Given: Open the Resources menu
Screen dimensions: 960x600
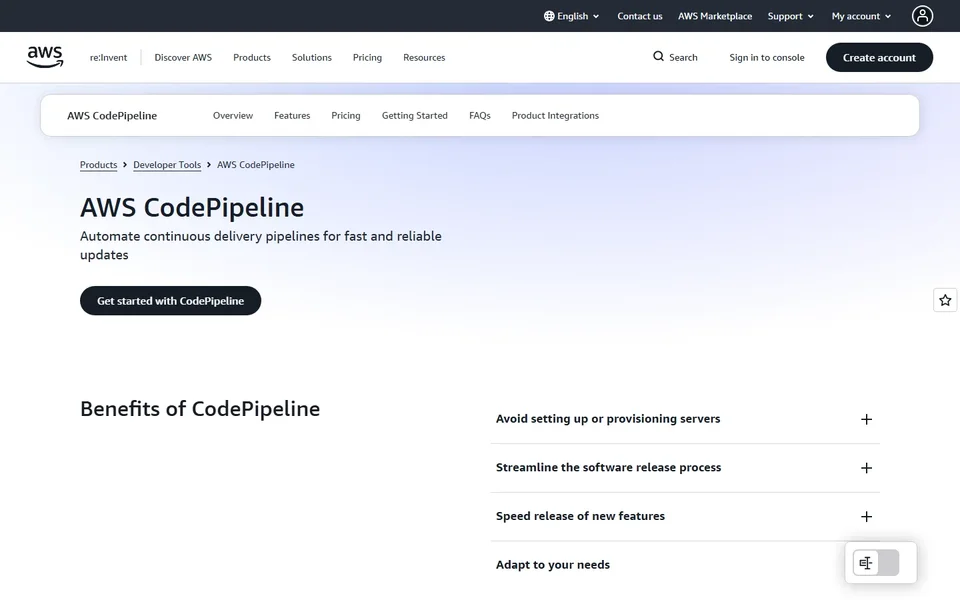Looking at the screenshot, I should click(424, 58).
